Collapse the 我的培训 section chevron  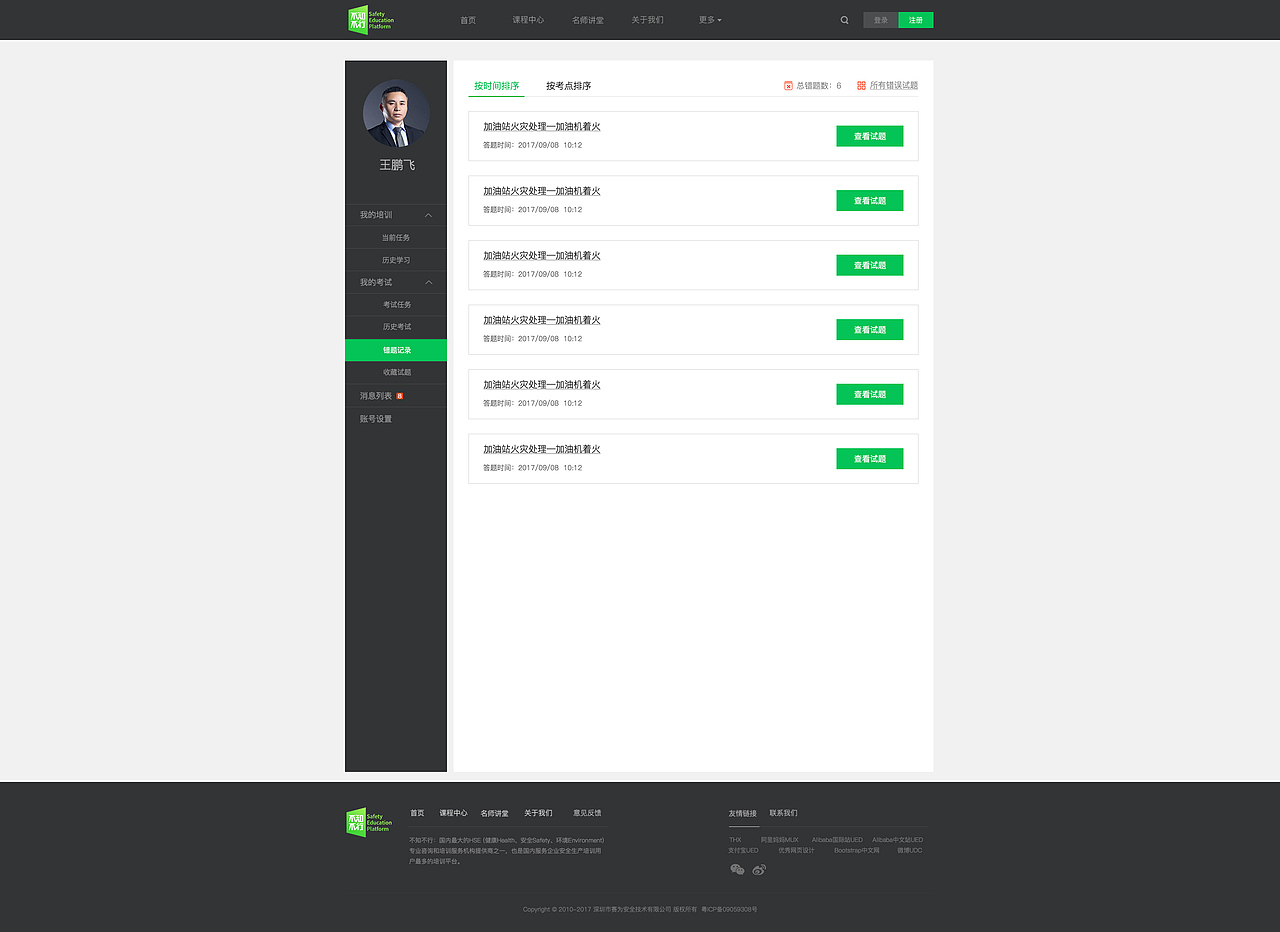pyautogui.click(x=428, y=215)
